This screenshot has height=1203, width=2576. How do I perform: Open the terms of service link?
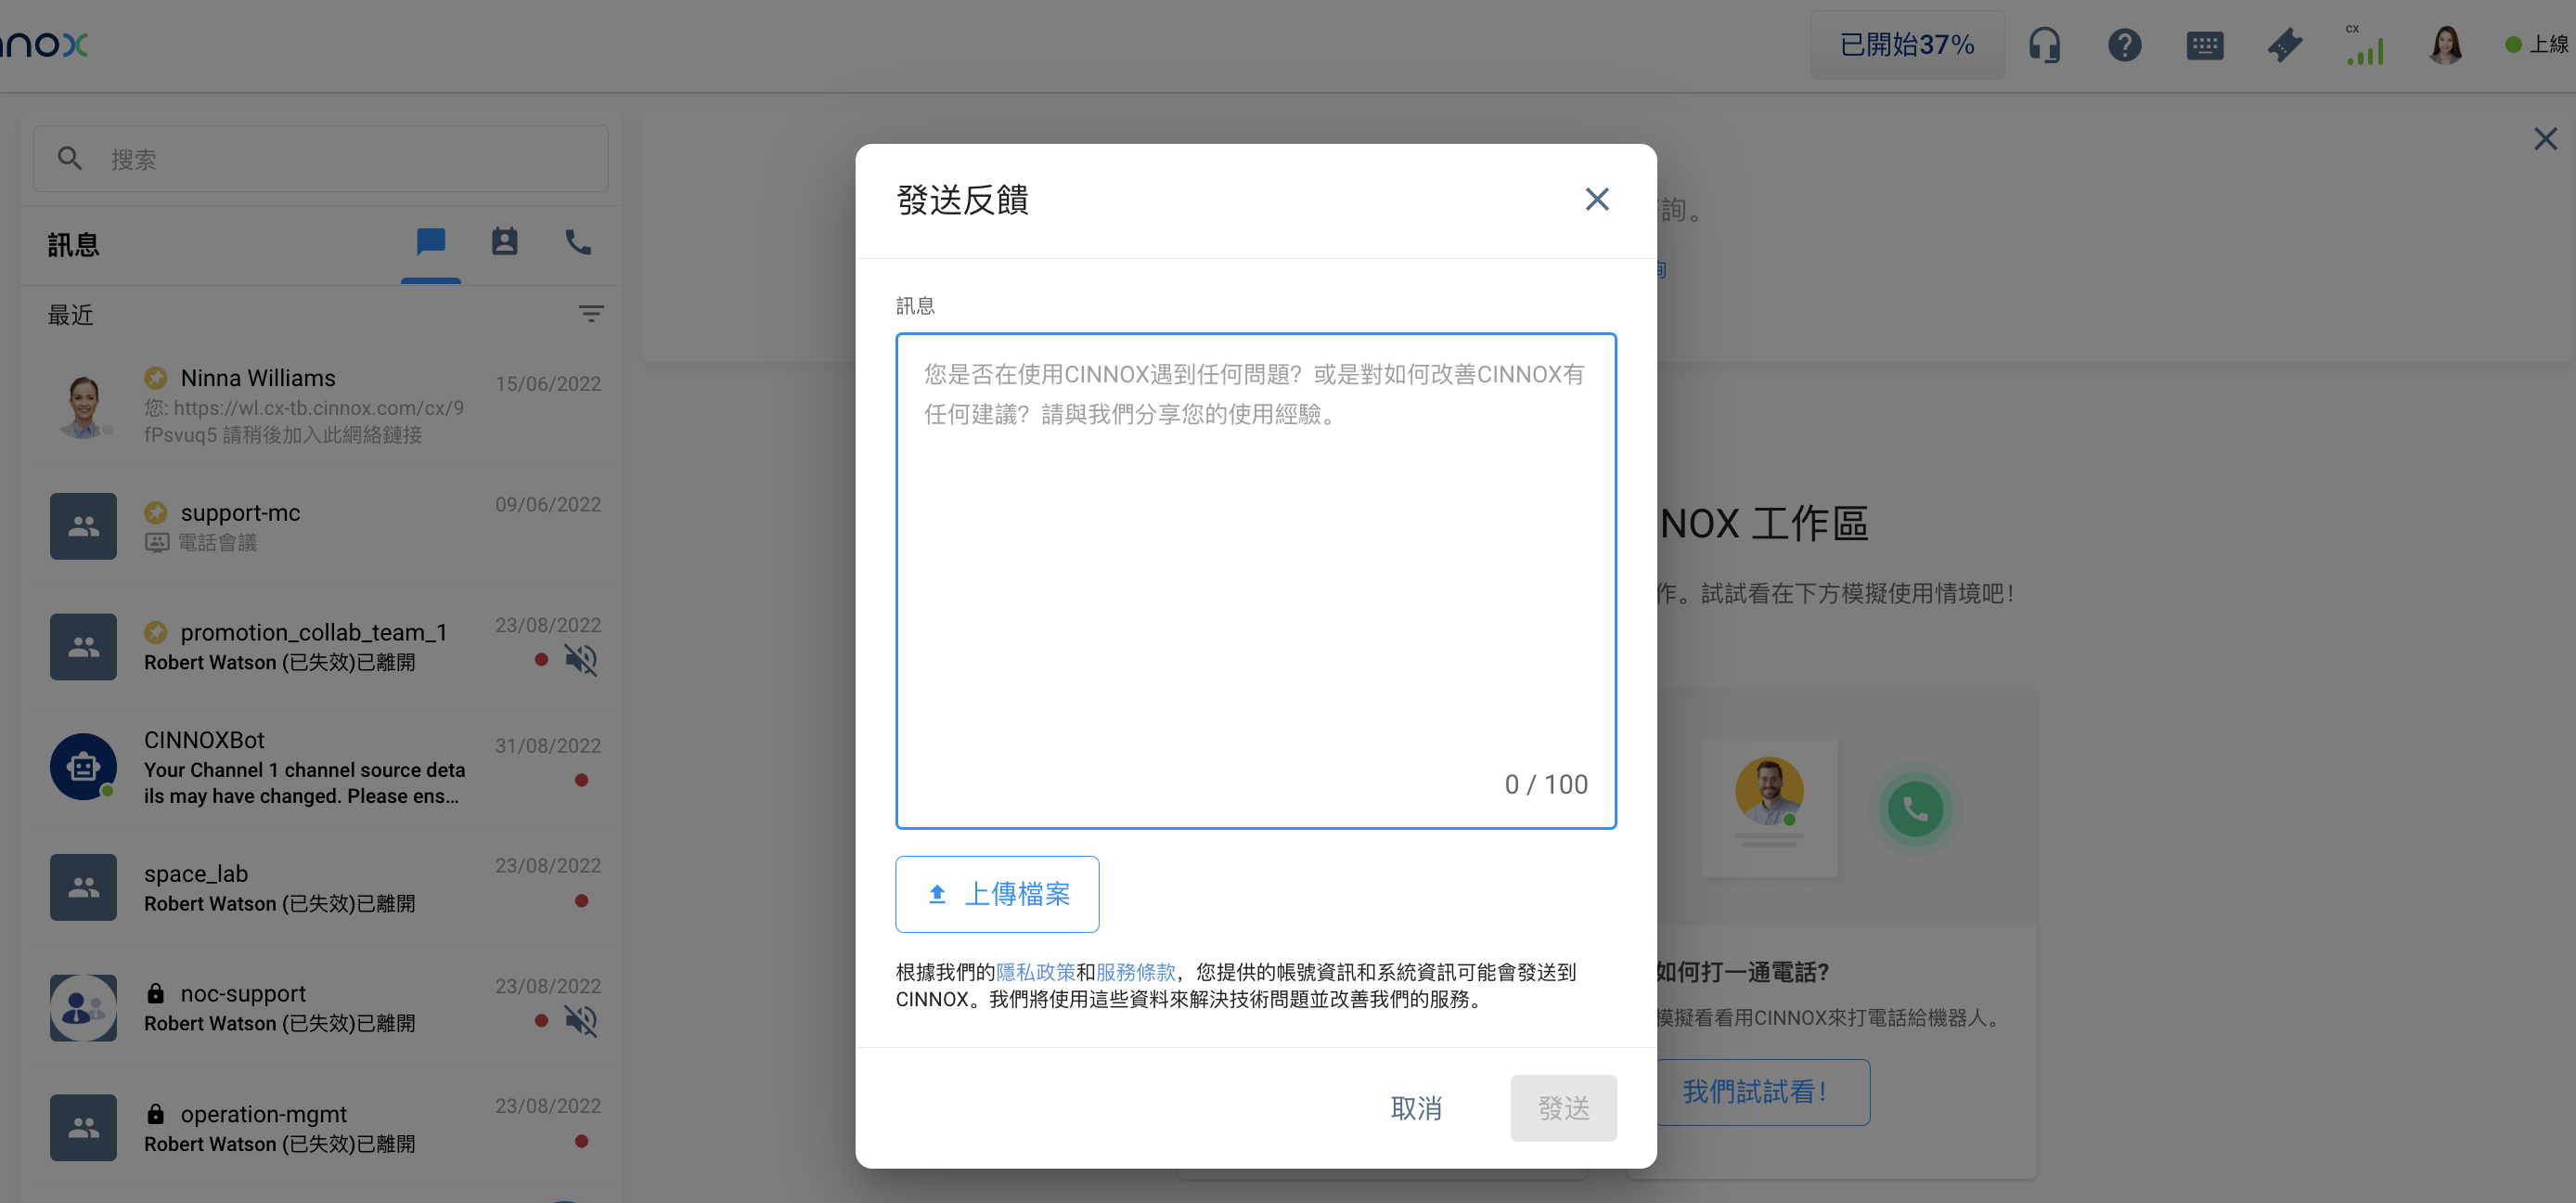click(x=1135, y=972)
